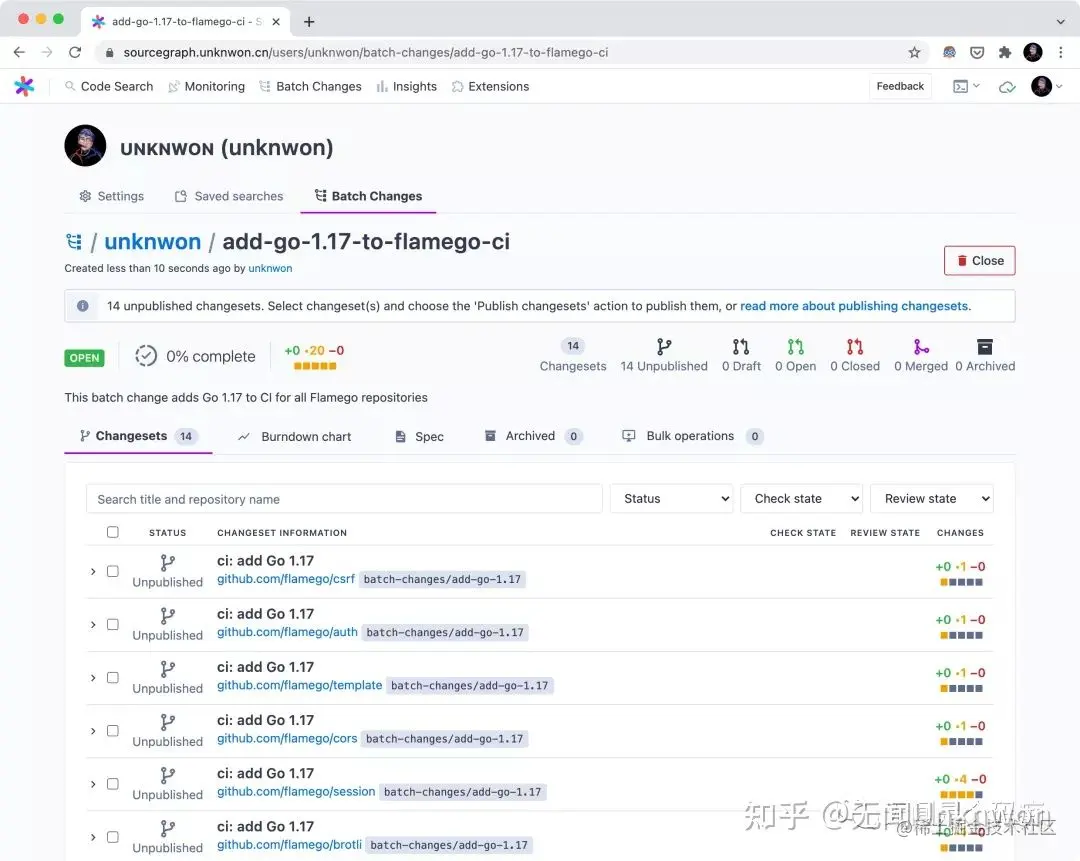Open github.com/flamego/session repository link
Screen dimensions: 1080x861
[296, 792]
